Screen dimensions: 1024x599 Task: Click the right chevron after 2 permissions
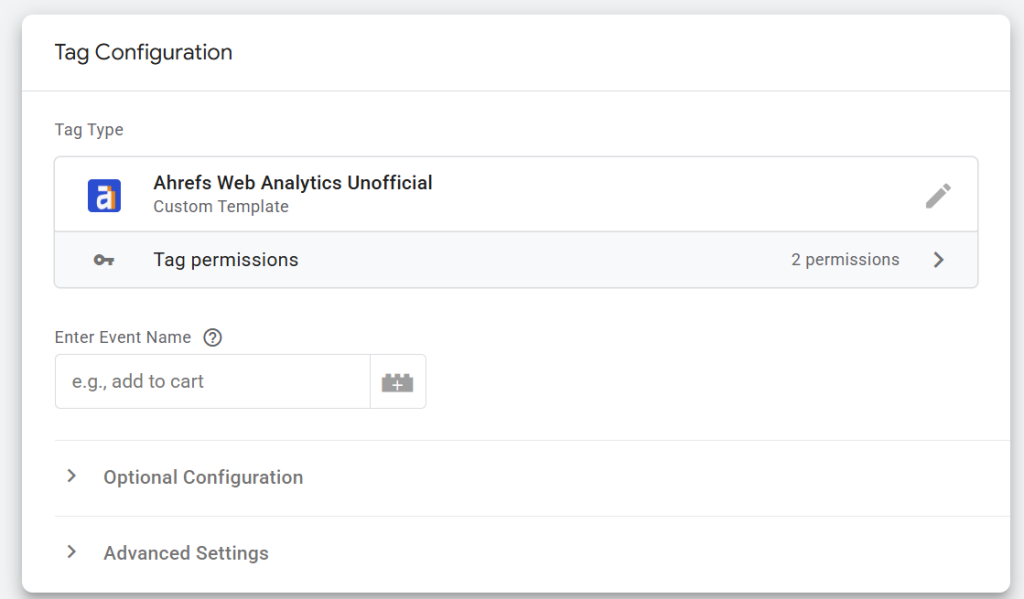pyautogui.click(x=938, y=260)
